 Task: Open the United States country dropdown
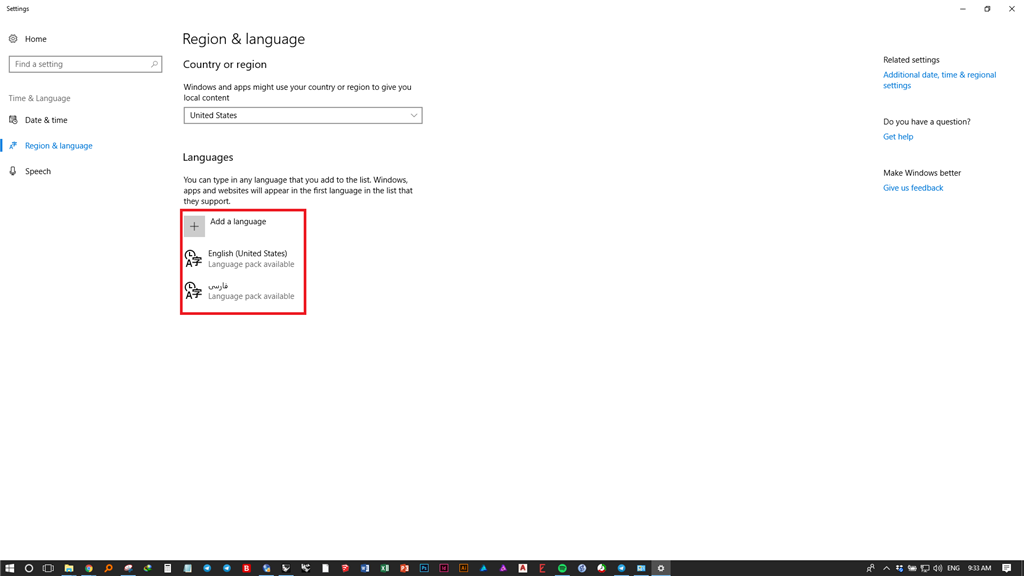[x=302, y=116]
